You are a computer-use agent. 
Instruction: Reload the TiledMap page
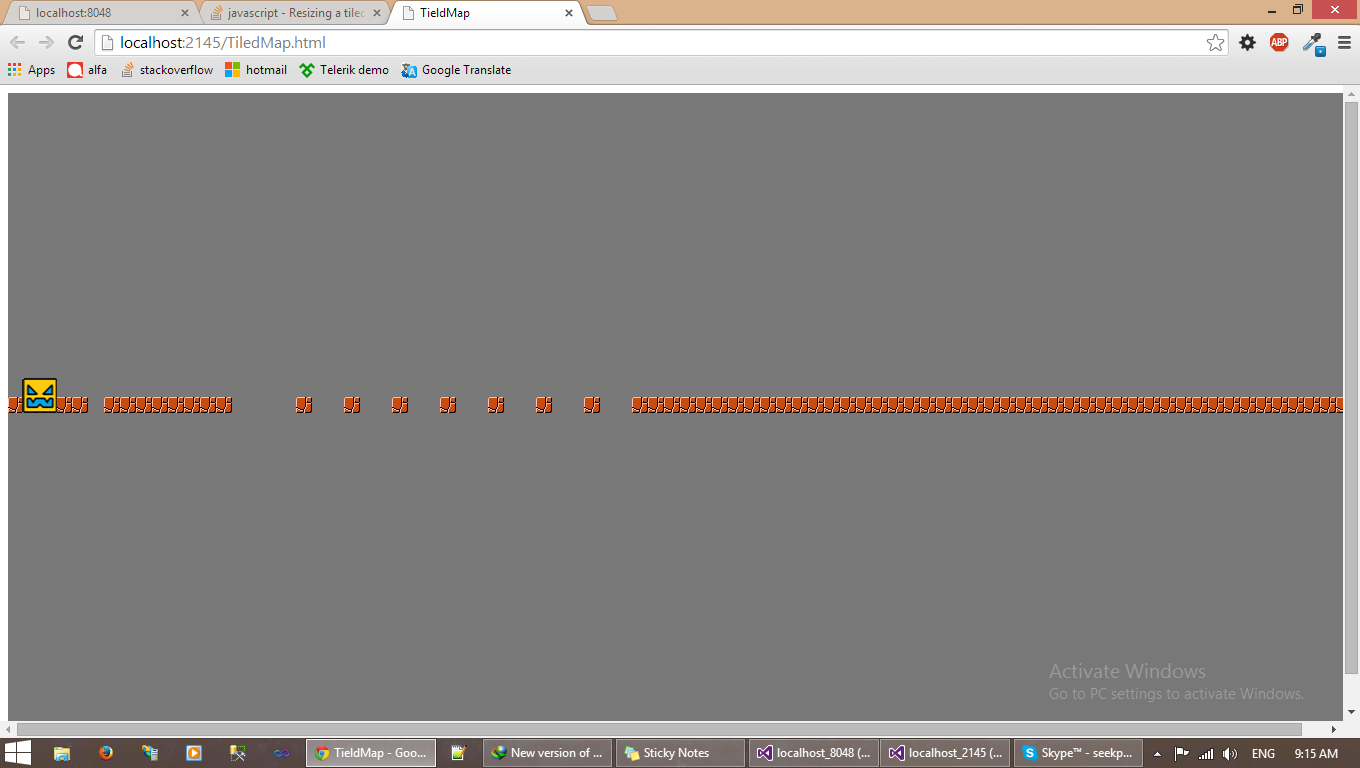click(75, 42)
